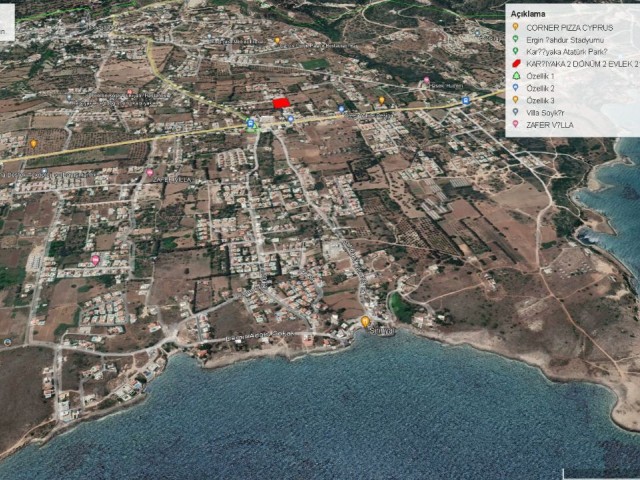The image size is (640, 480).
Task: Click the grey-blue Villa Soyk?r legend pin
Action: 516,112
